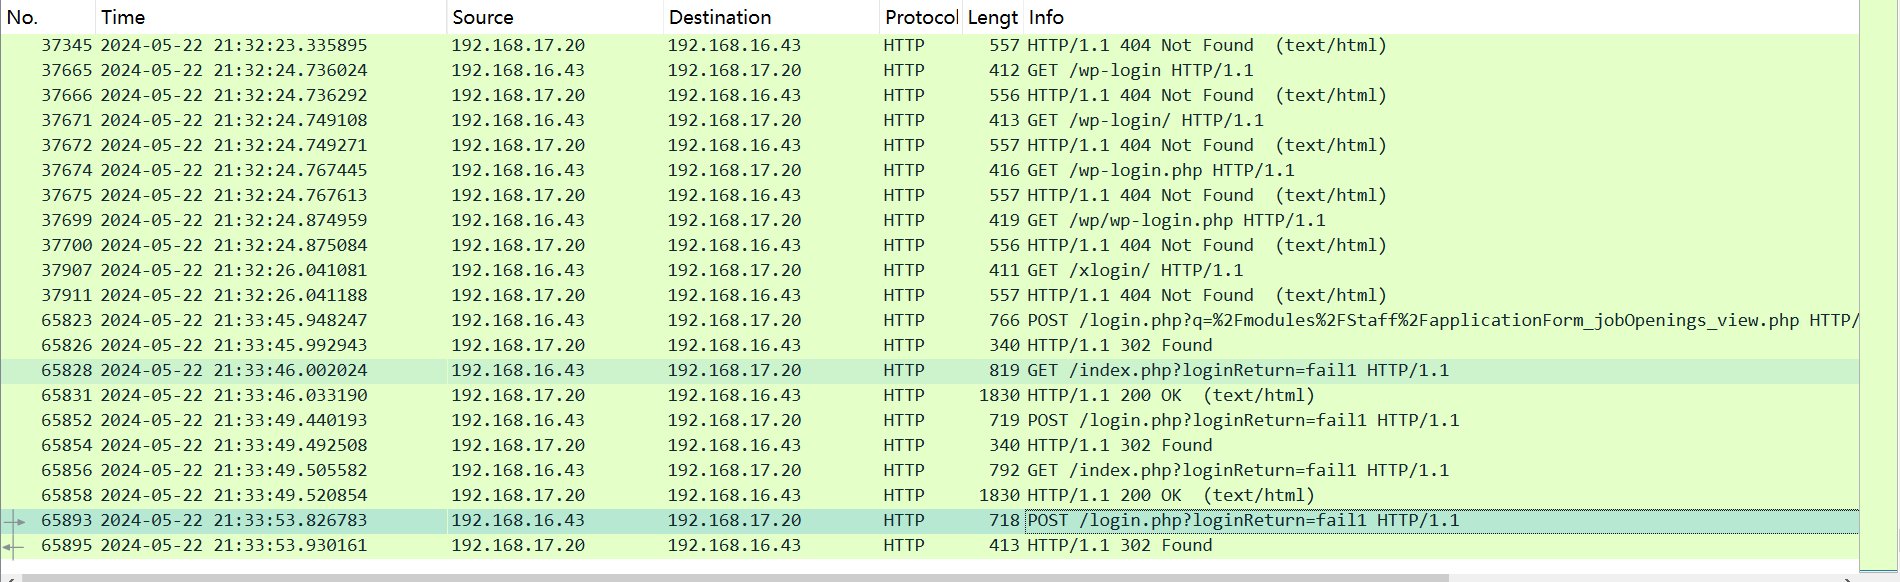
Task: Sort by the Protocol column header
Action: (x=920, y=17)
